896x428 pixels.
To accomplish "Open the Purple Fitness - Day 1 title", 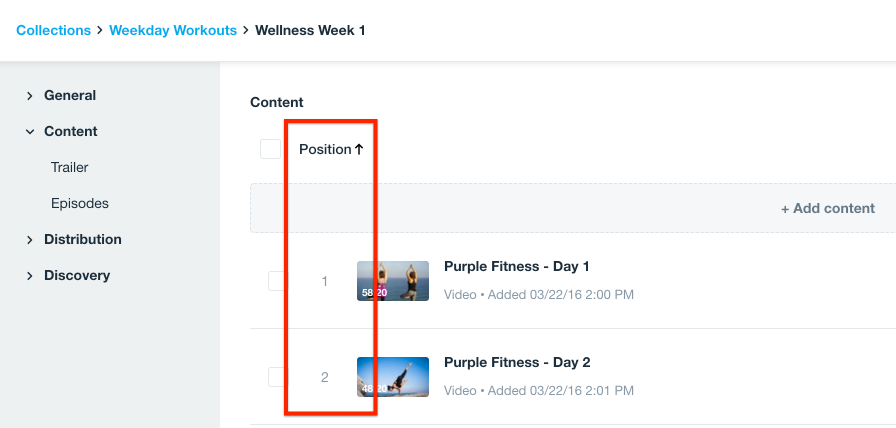I will click(x=516, y=267).
